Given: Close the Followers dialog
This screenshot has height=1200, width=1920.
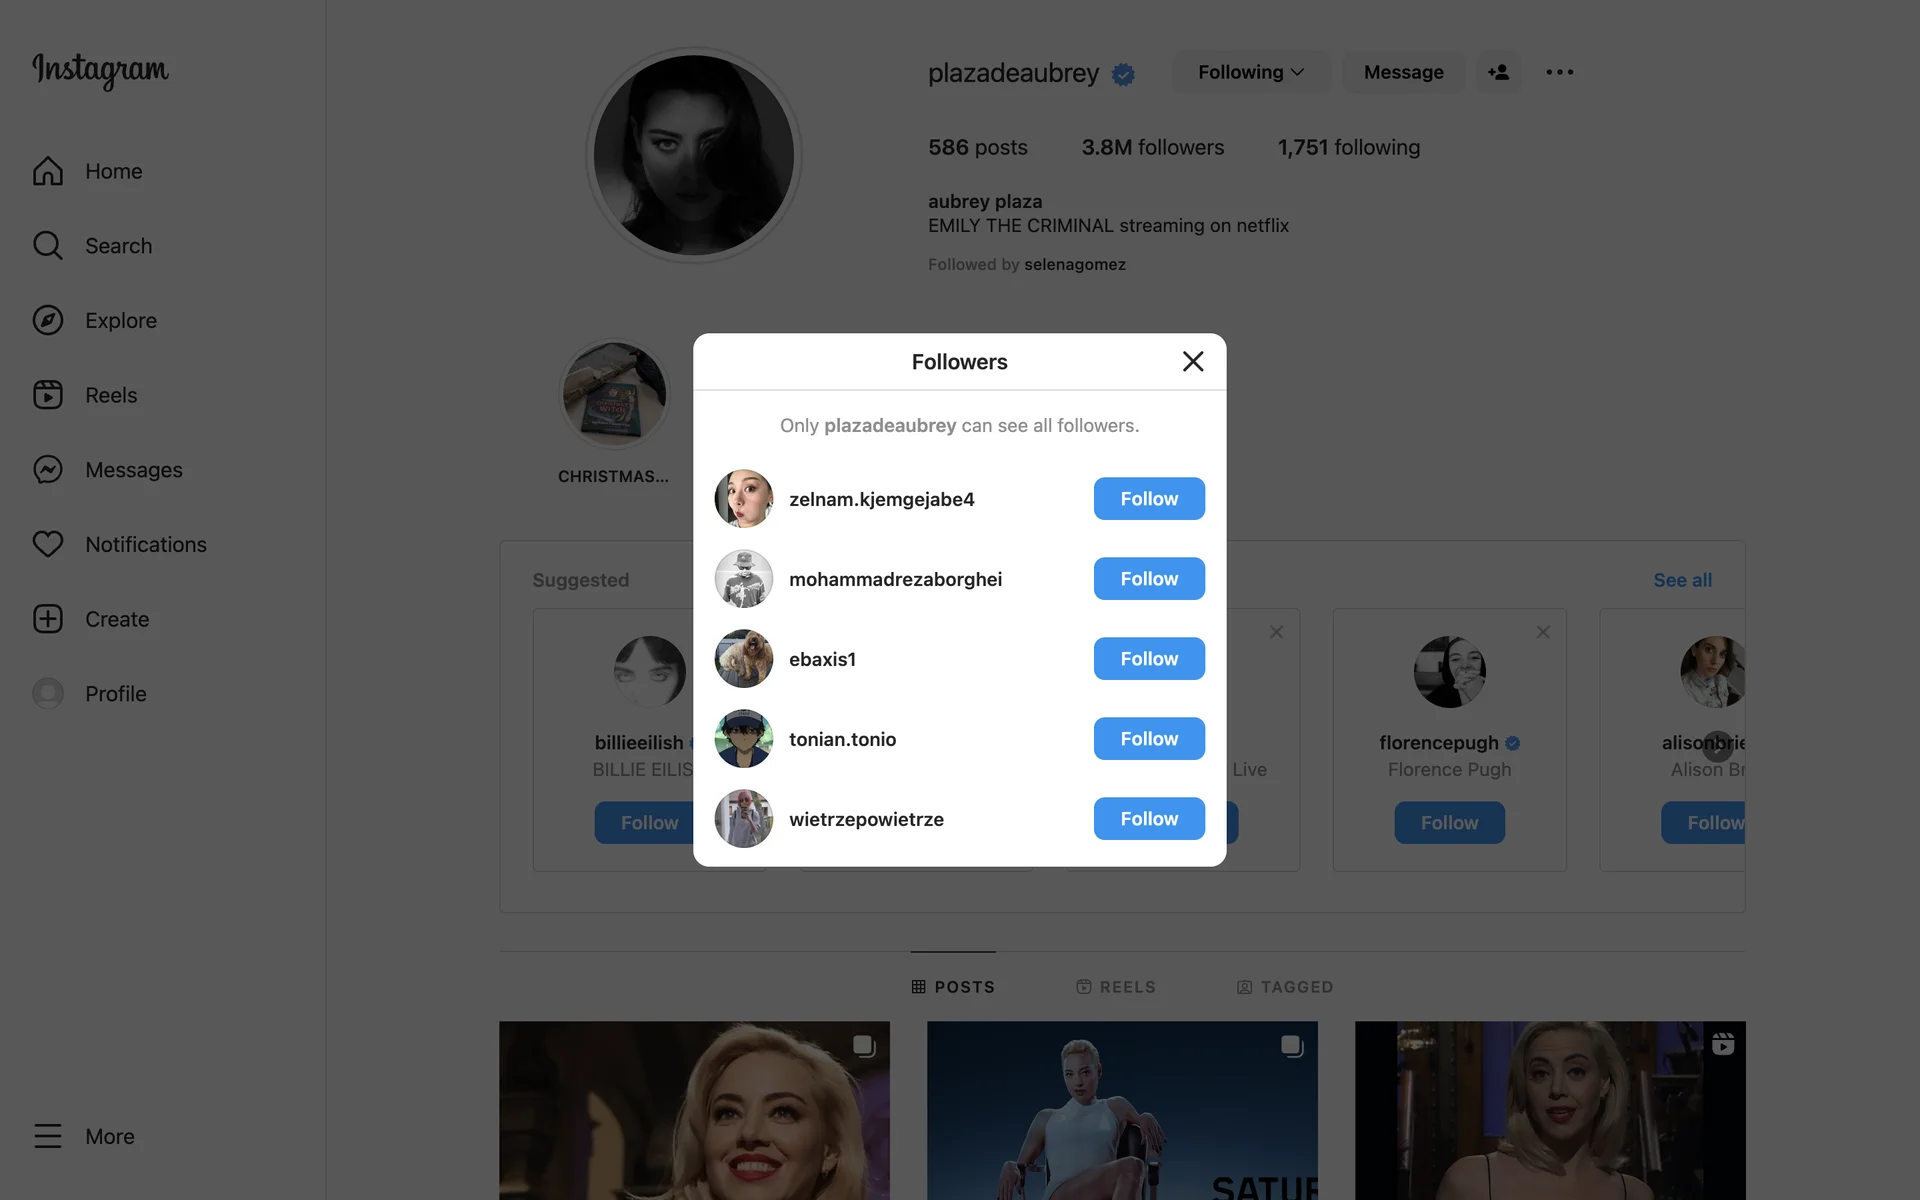Looking at the screenshot, I should [1192, 362].
